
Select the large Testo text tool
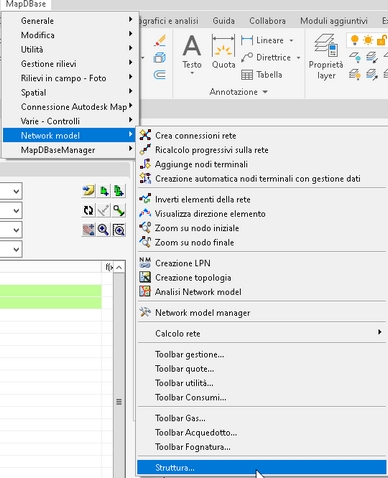[x=192, y=51]
